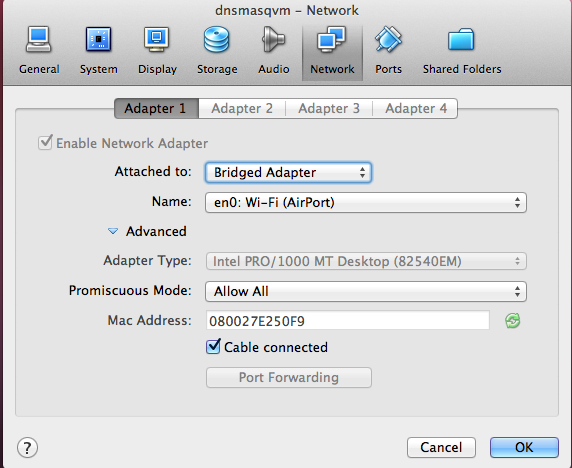This screenshot has width=572, height=468.
Task: Confirm settings with the OK button
Action: pyautogui.click(x=524, y=447)
